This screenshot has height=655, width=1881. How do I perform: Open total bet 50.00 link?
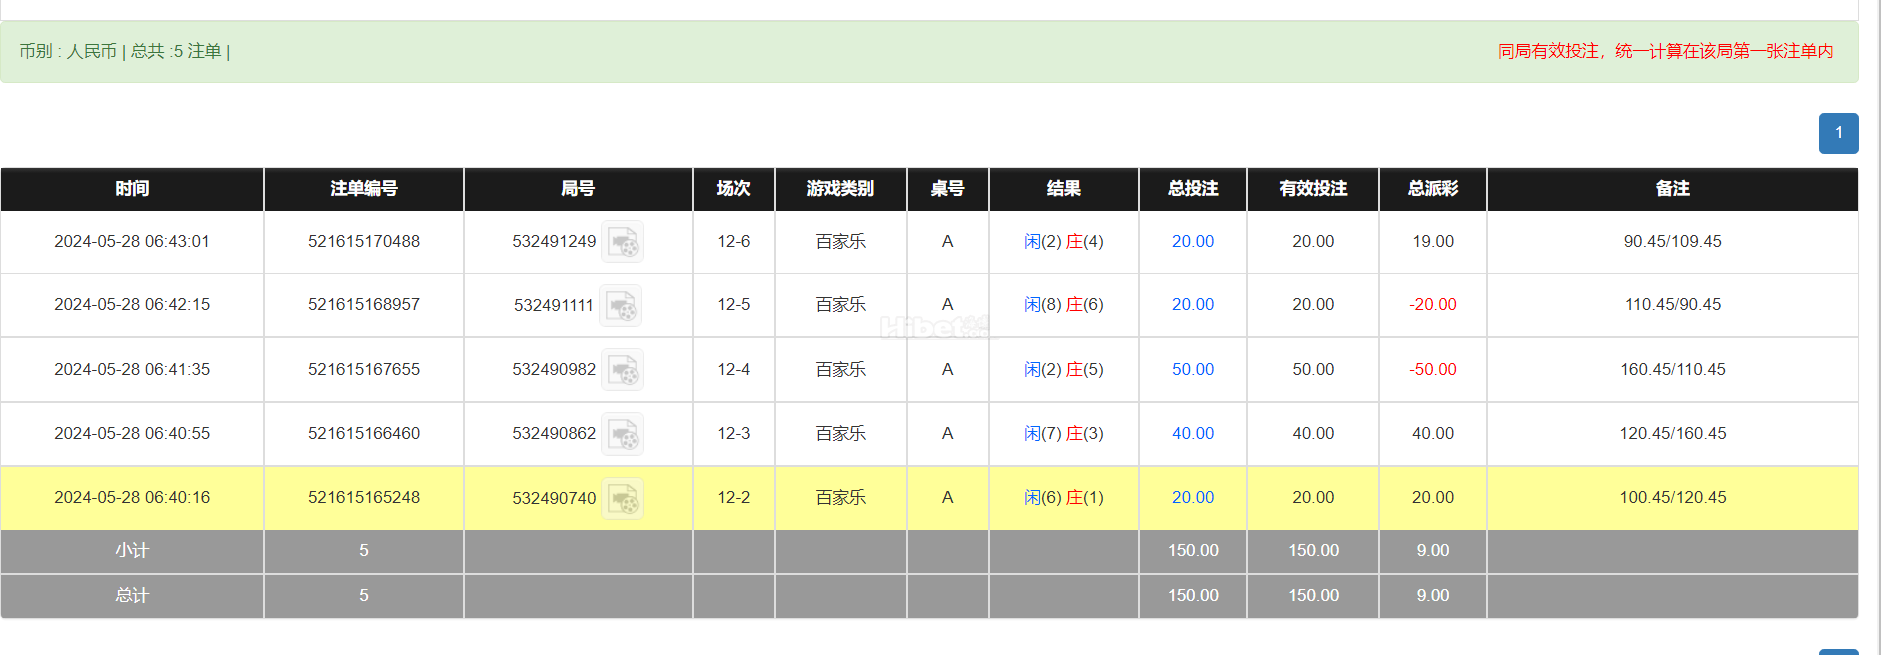(1193, 370)
